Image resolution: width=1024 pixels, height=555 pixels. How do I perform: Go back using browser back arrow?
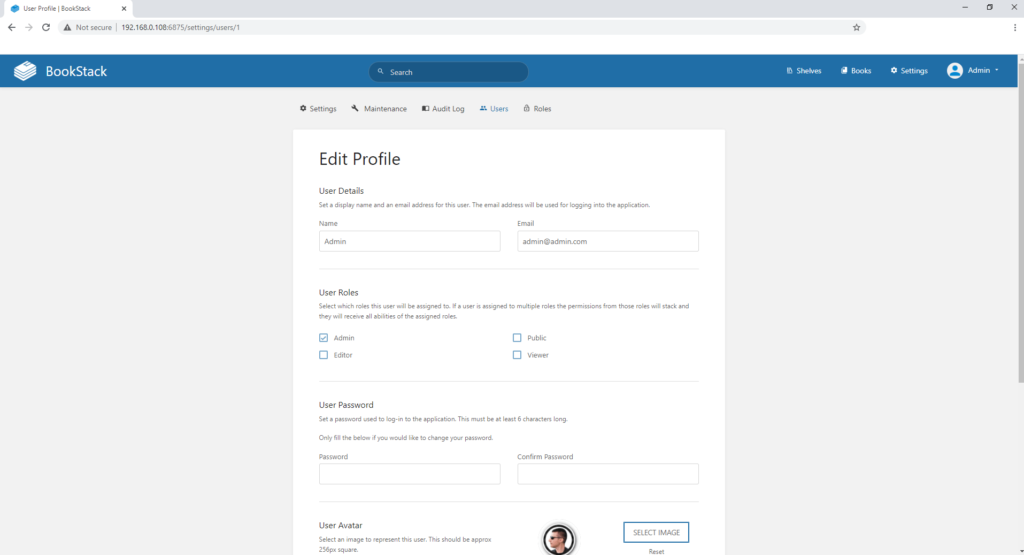pos(11,27)
